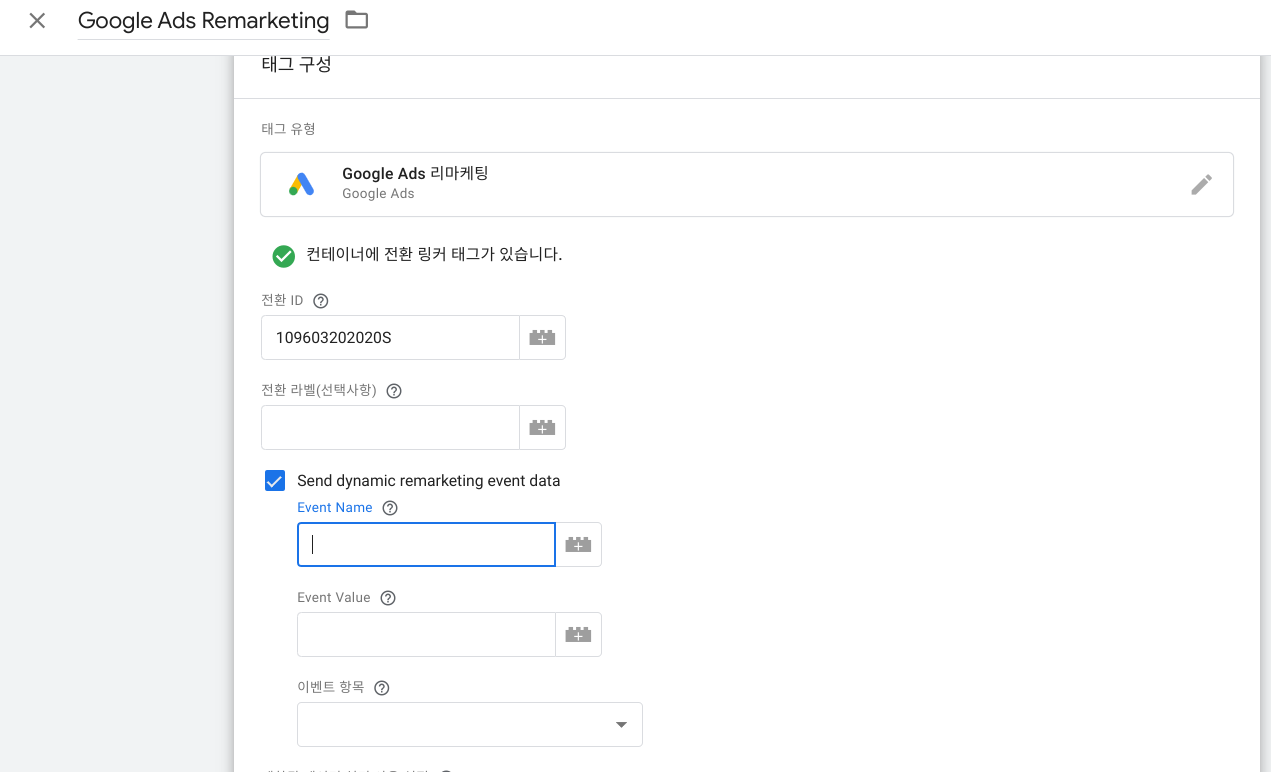Insert variable for Event Name field
1271x772 pixels.
click(x=578, y=545)
